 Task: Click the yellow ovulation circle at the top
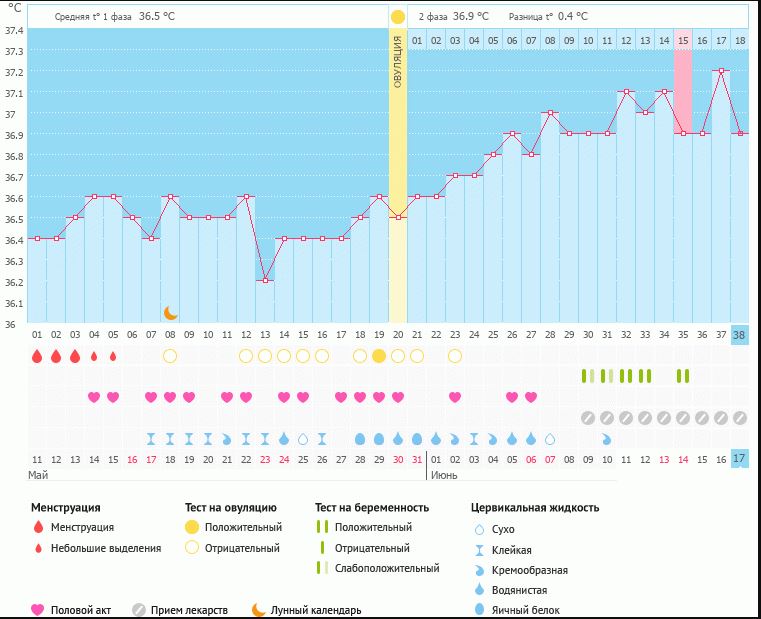398,17
